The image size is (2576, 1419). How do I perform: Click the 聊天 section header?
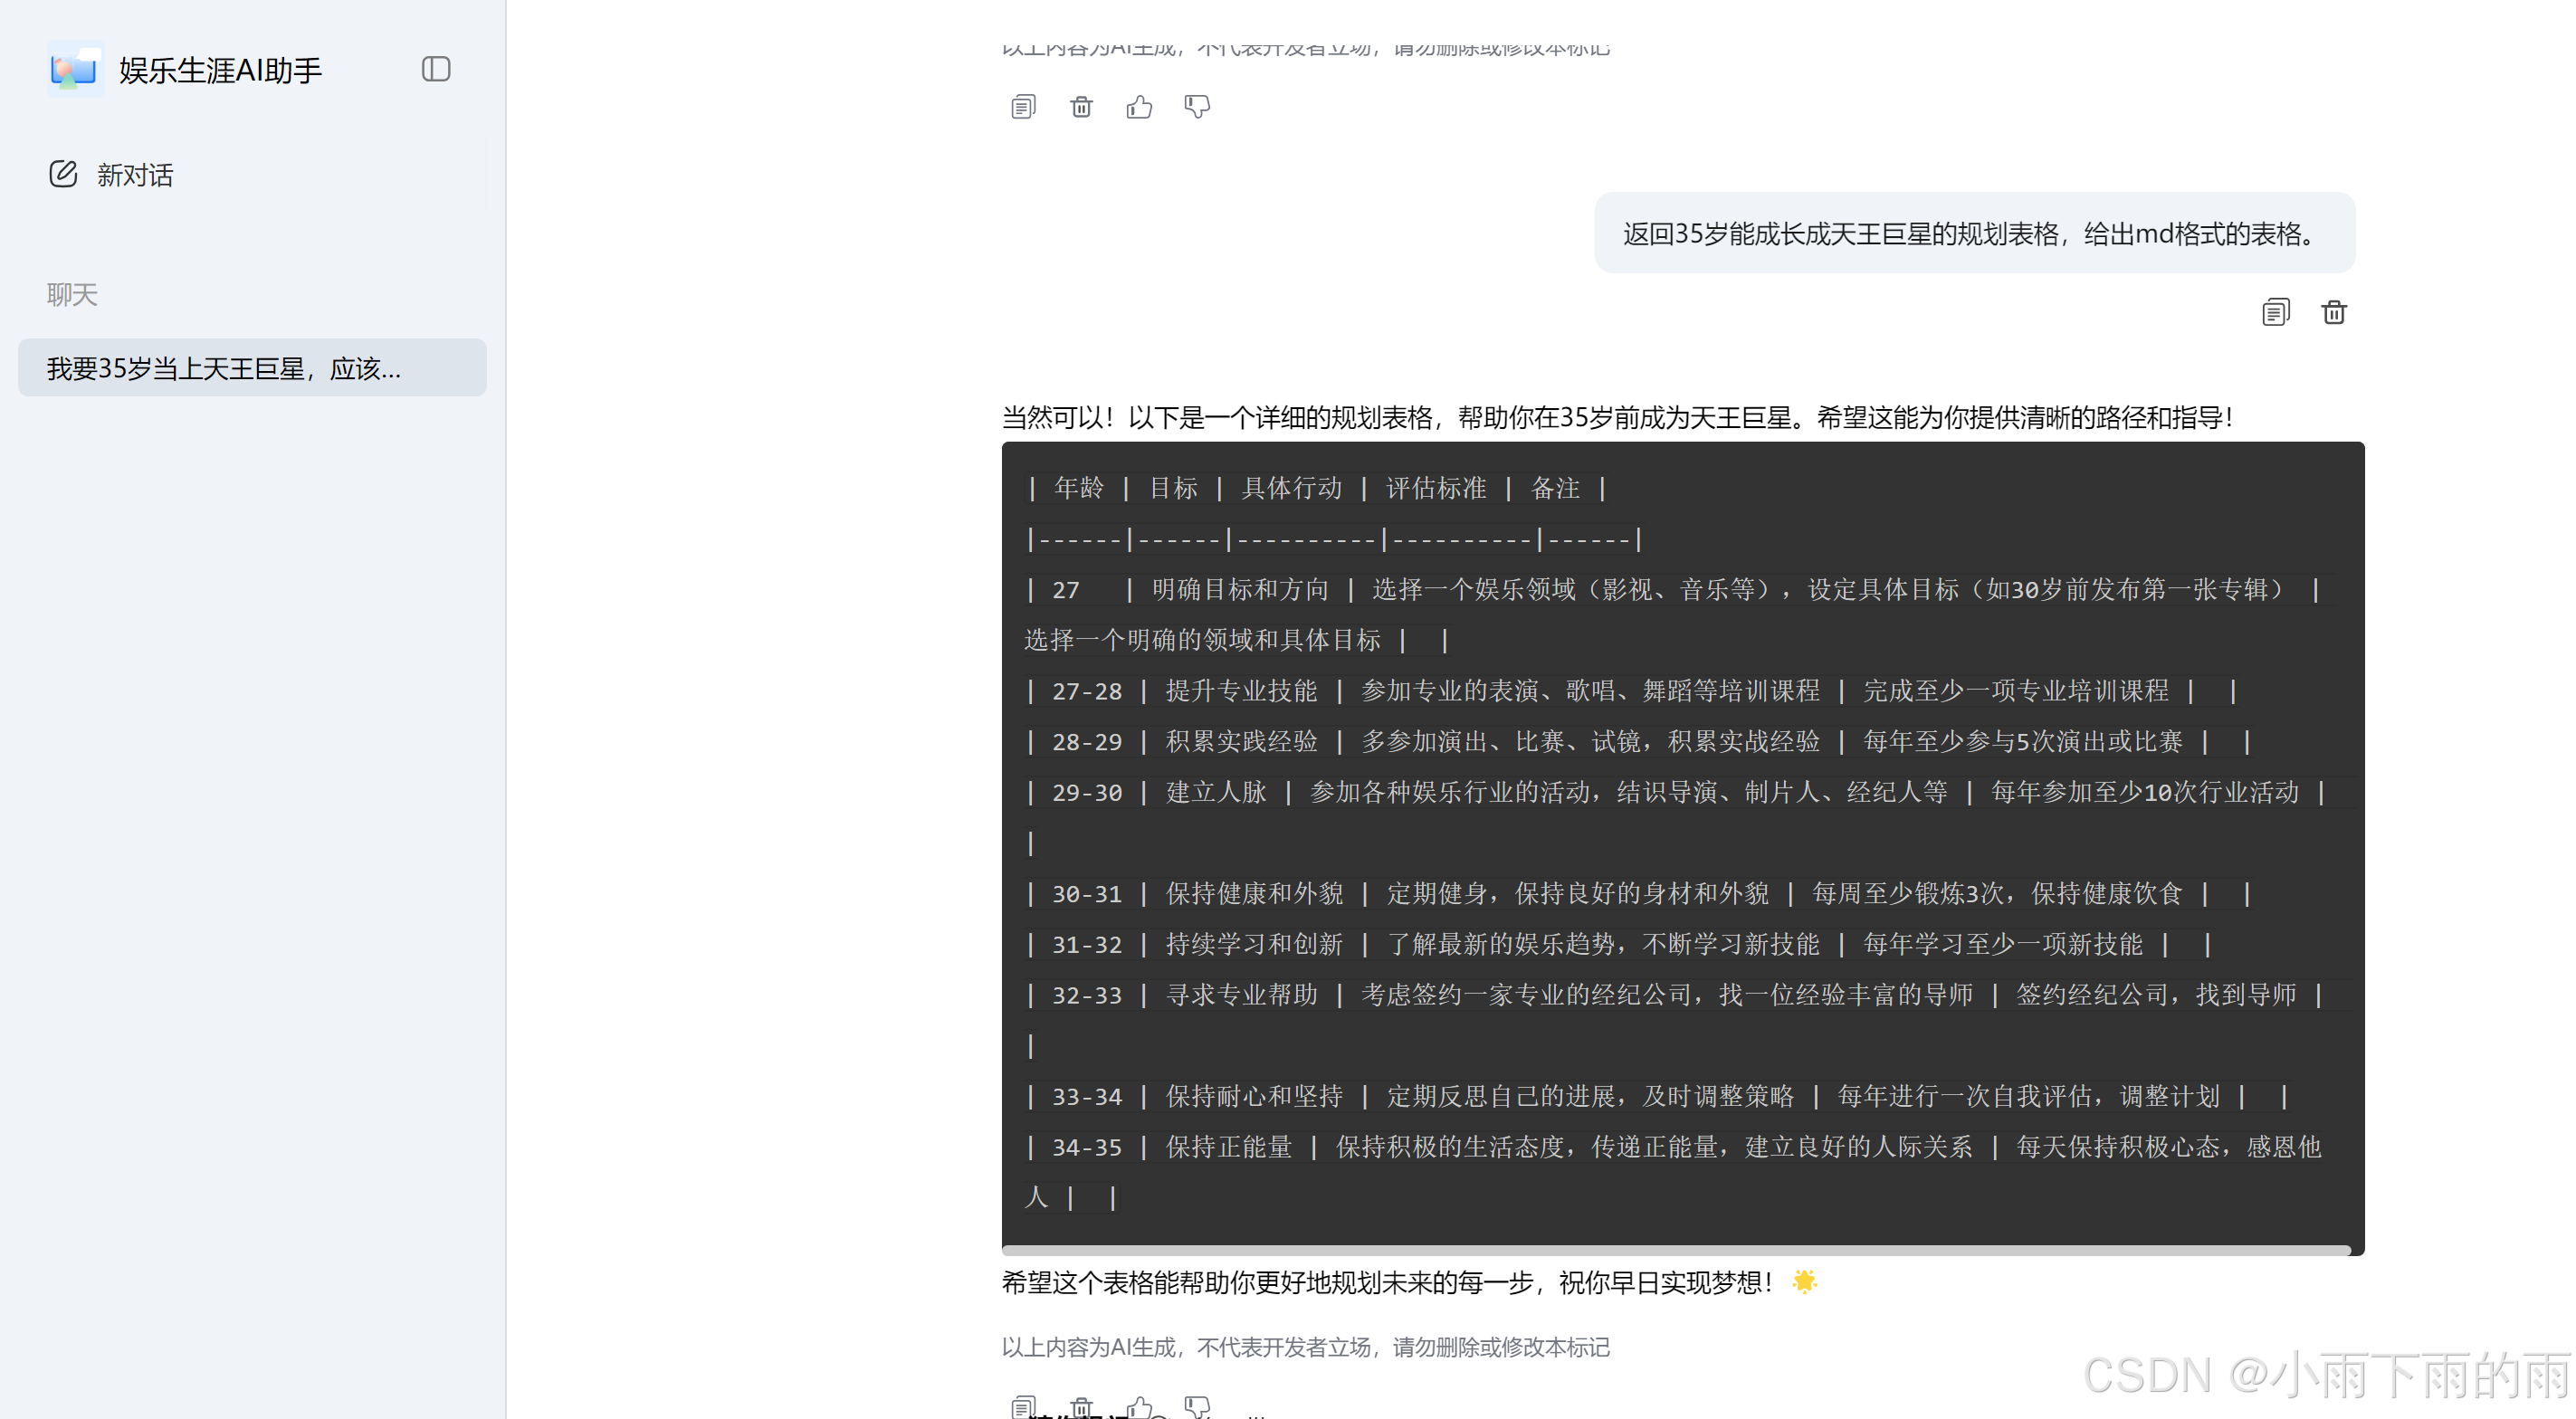(x=71, y=294)
